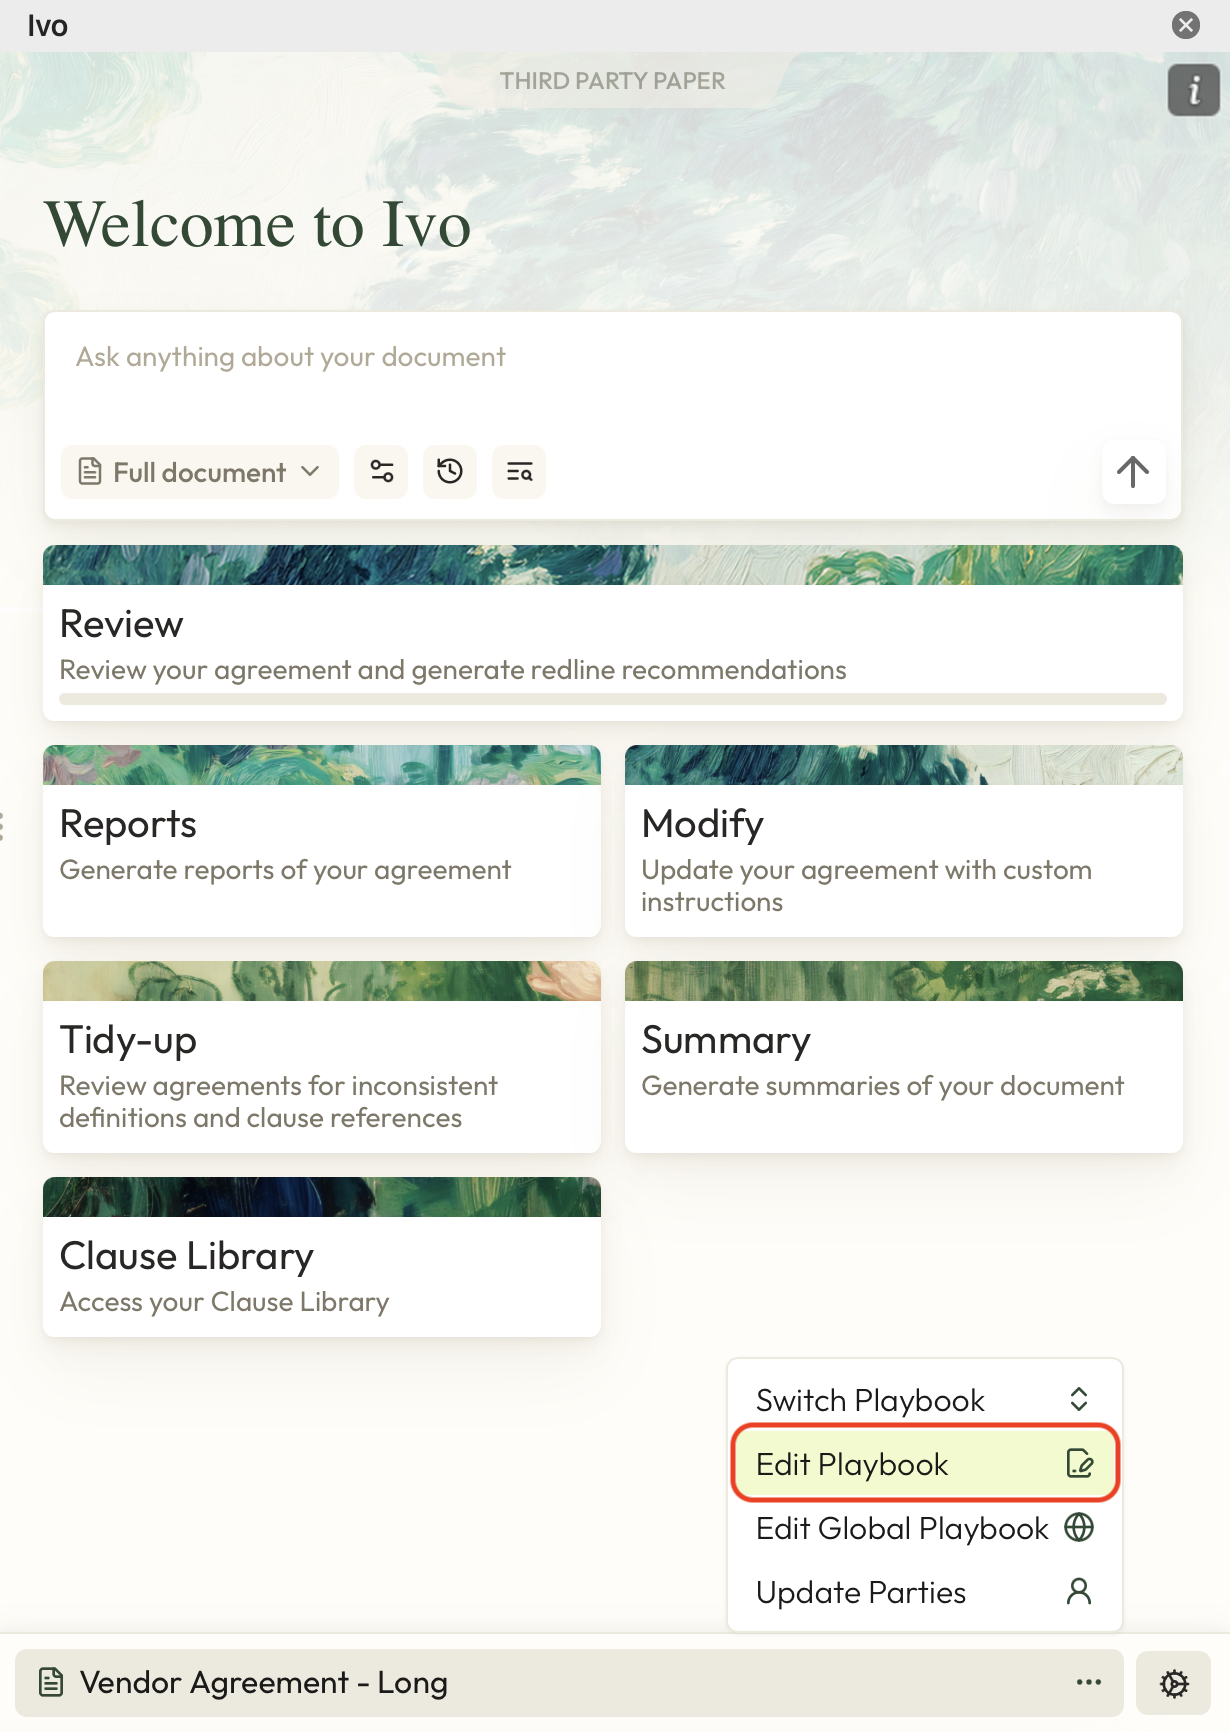The width and height of the screenshot is (1230, 1732).
Task: Send the prompt with the up-arrow button
Action: point(1133,472)
